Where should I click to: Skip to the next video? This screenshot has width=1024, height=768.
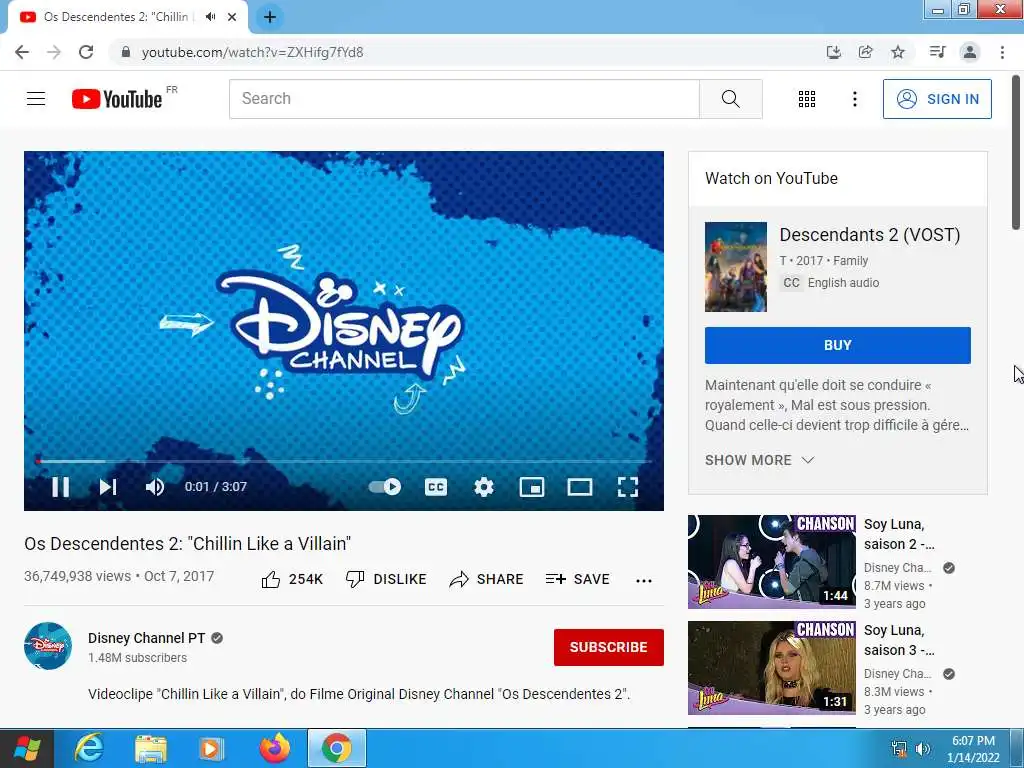tap(108, 487)
